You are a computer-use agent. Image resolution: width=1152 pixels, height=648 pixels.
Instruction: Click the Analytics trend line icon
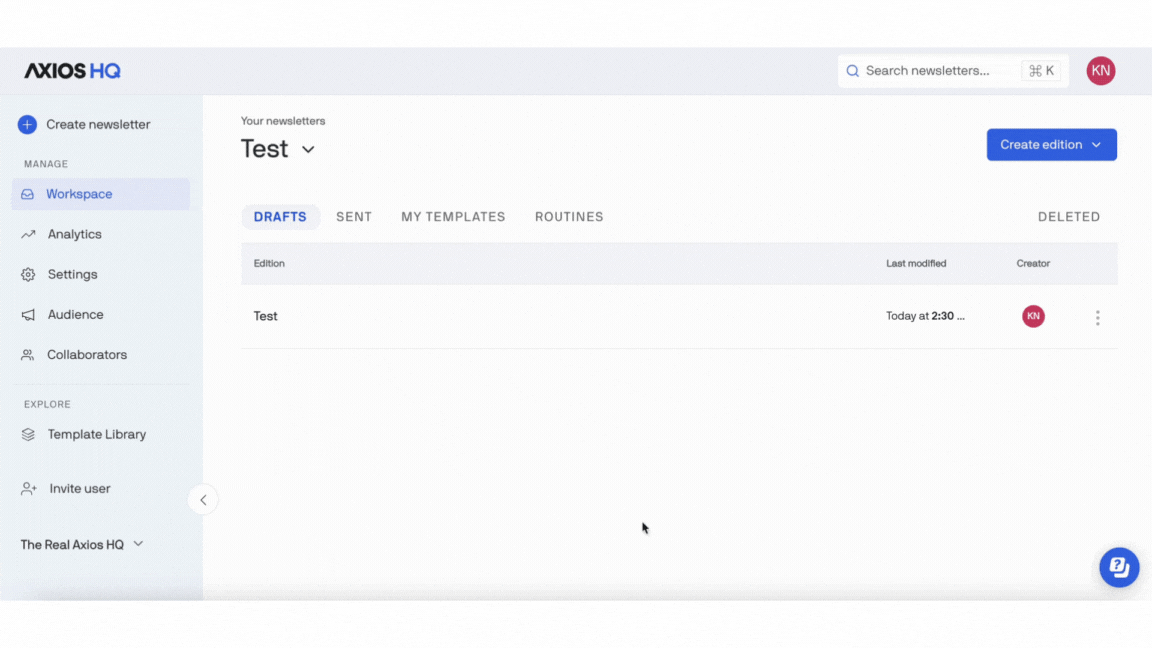click(x=28, y=234)
